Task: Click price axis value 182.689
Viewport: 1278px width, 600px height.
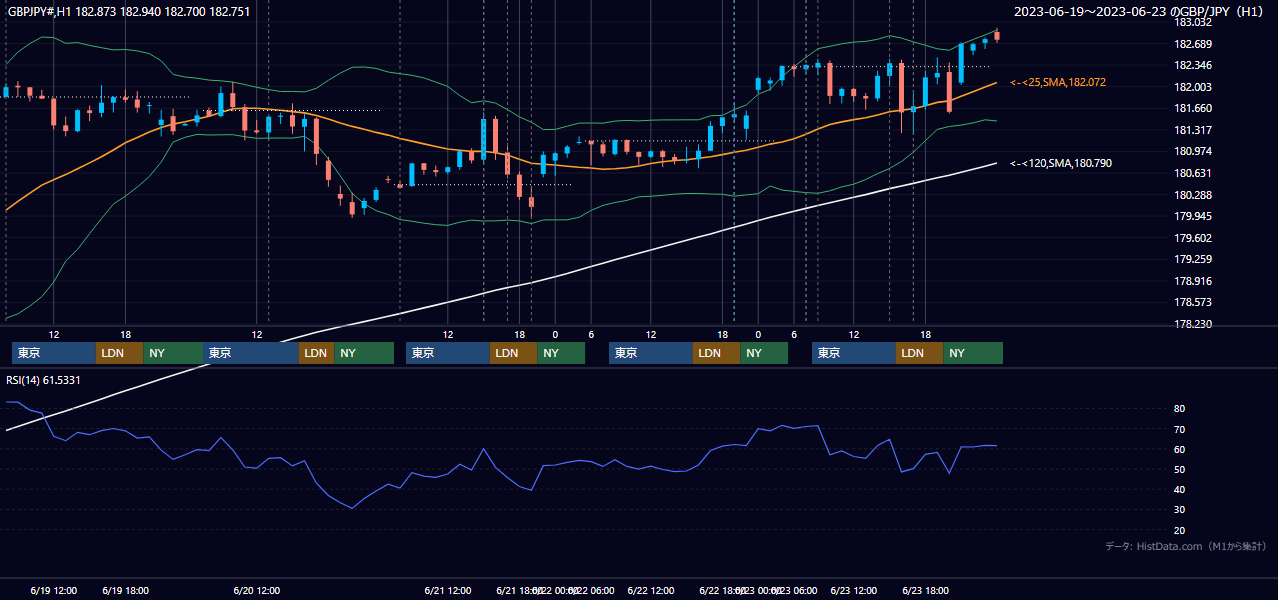Action: click(x=1193, y=44)
